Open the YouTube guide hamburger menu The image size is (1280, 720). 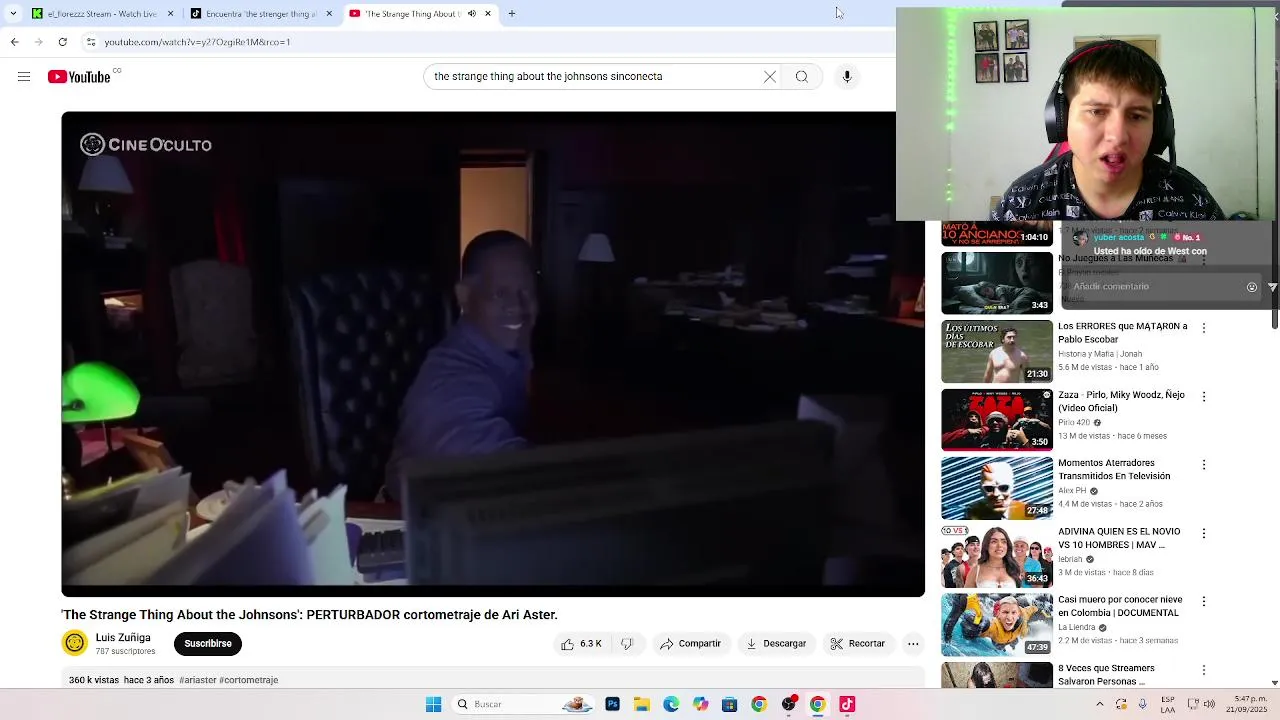24,77
